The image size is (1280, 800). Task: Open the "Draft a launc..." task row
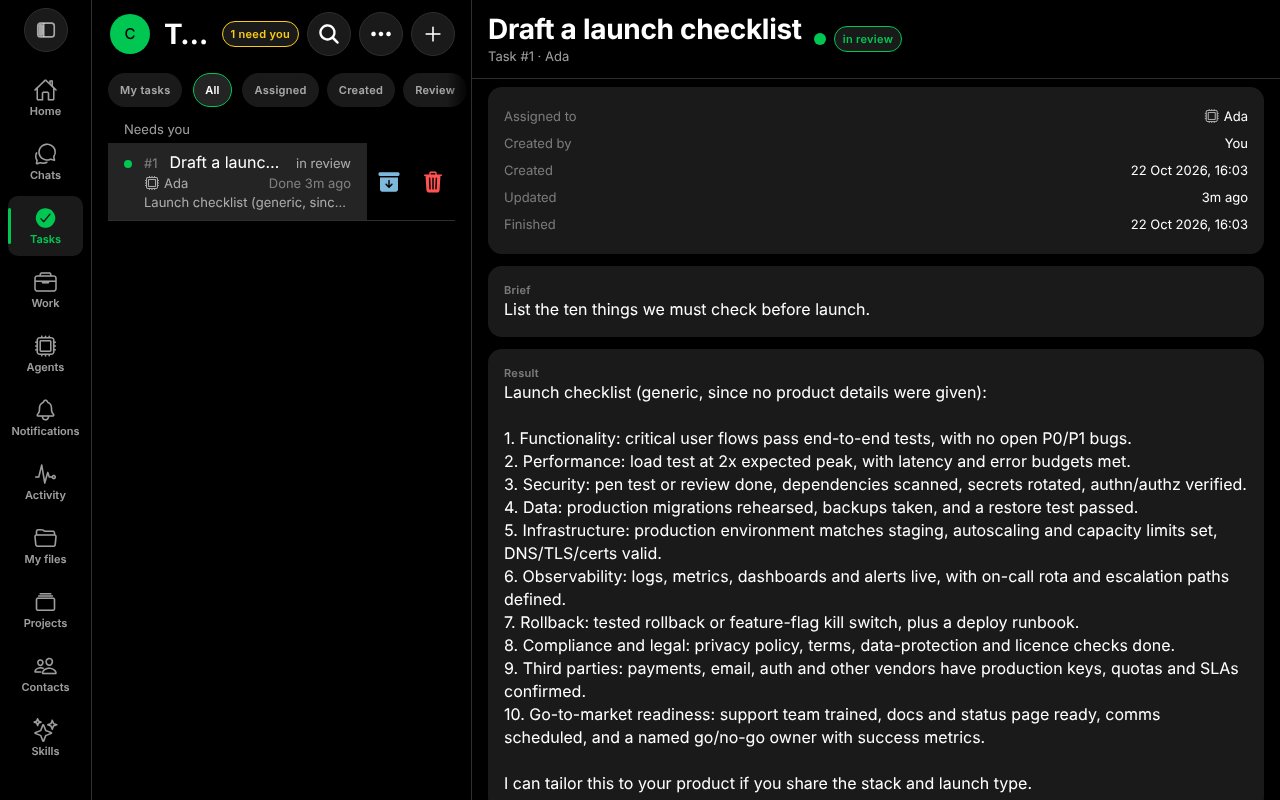tap(237, 182)
